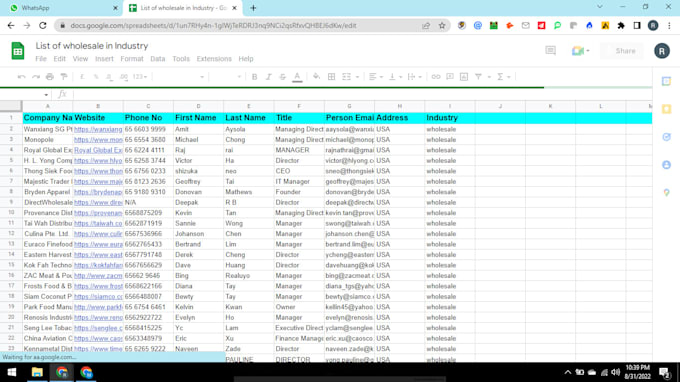680x382 pixels.
Task: Open the Windows Start menu
Action: (12, 372)
